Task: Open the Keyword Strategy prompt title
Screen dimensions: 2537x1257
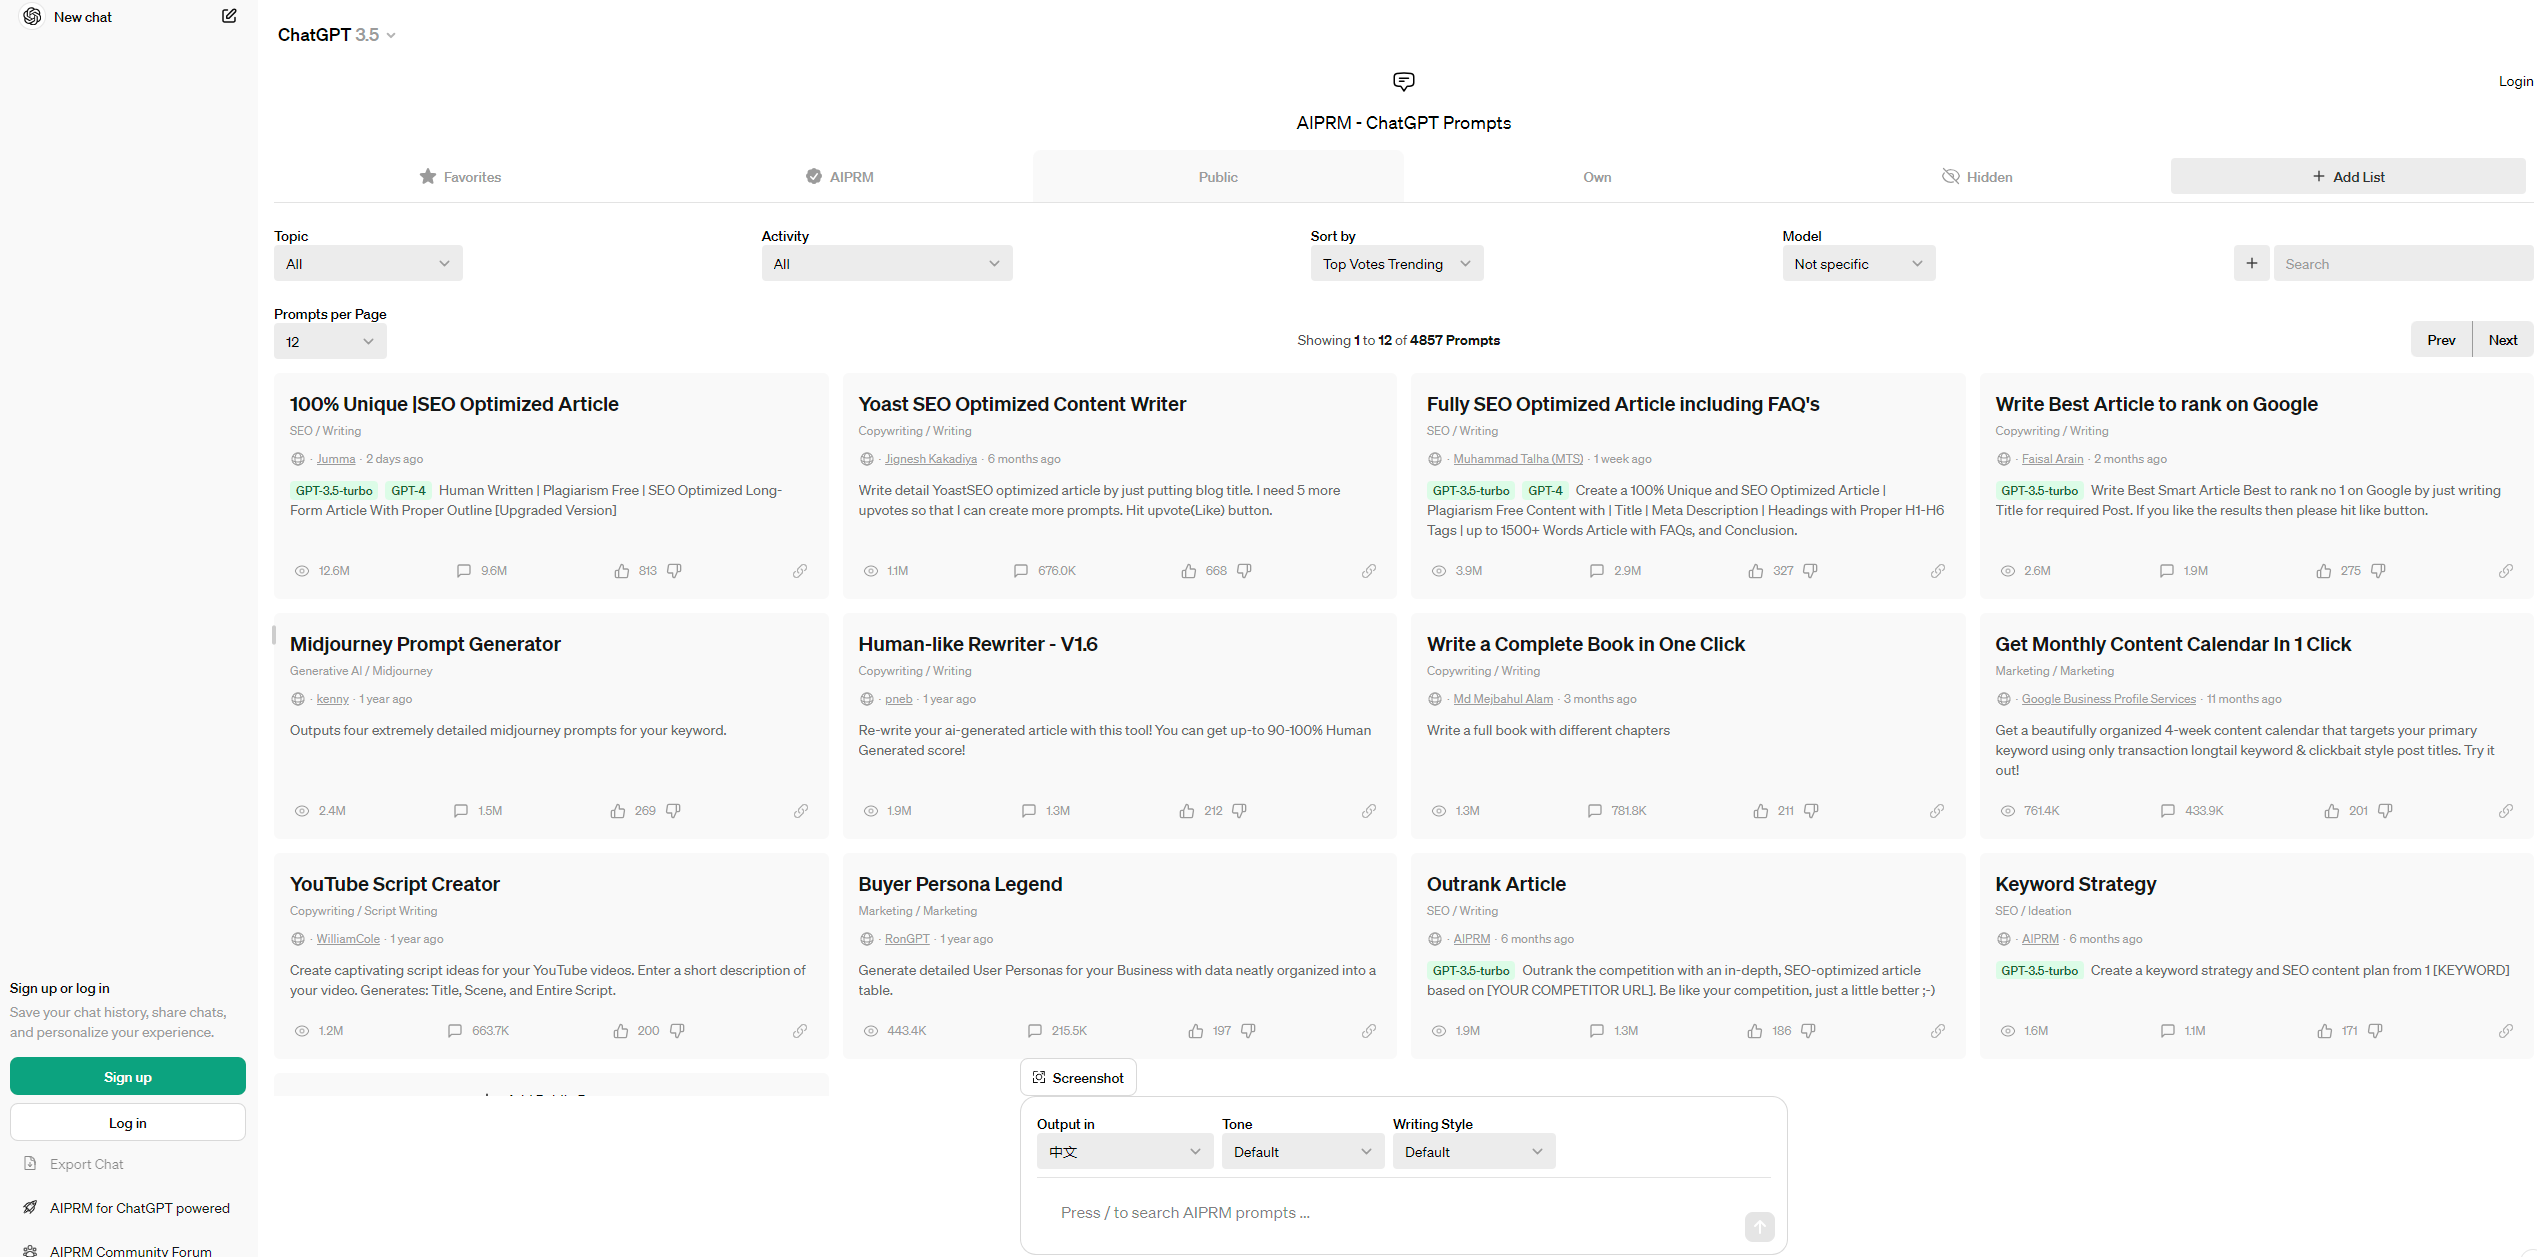Action: (2076, 885)
